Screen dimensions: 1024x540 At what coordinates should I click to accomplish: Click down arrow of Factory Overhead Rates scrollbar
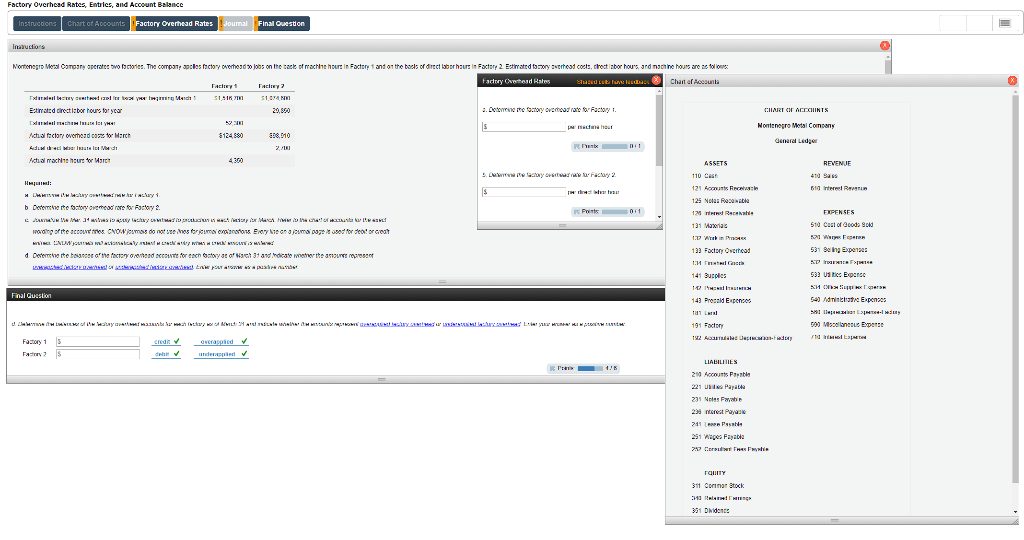(659, 217)
